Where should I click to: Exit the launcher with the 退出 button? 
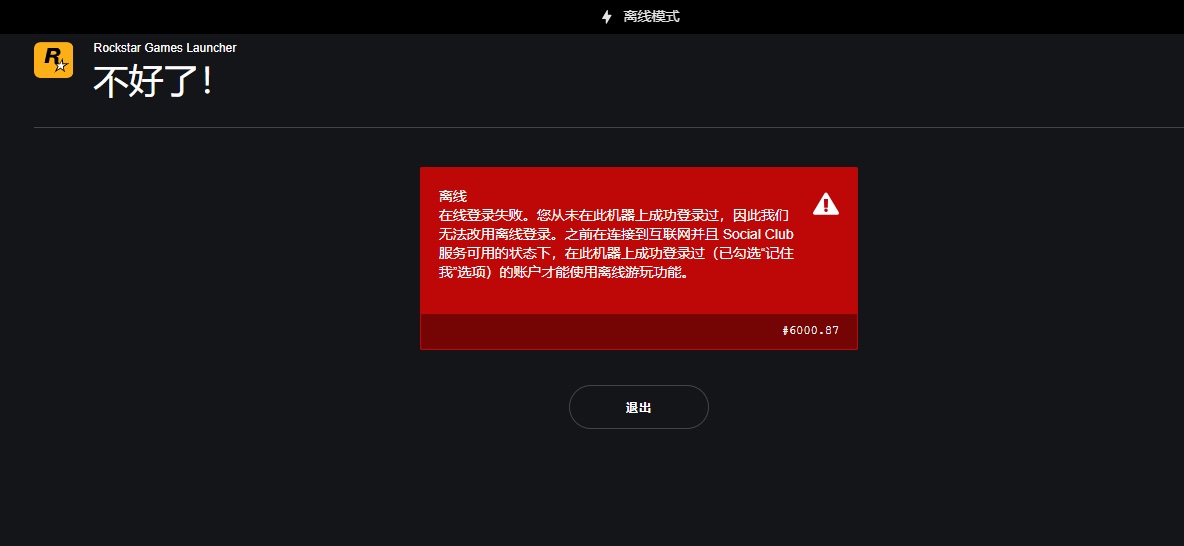point(639,407)
